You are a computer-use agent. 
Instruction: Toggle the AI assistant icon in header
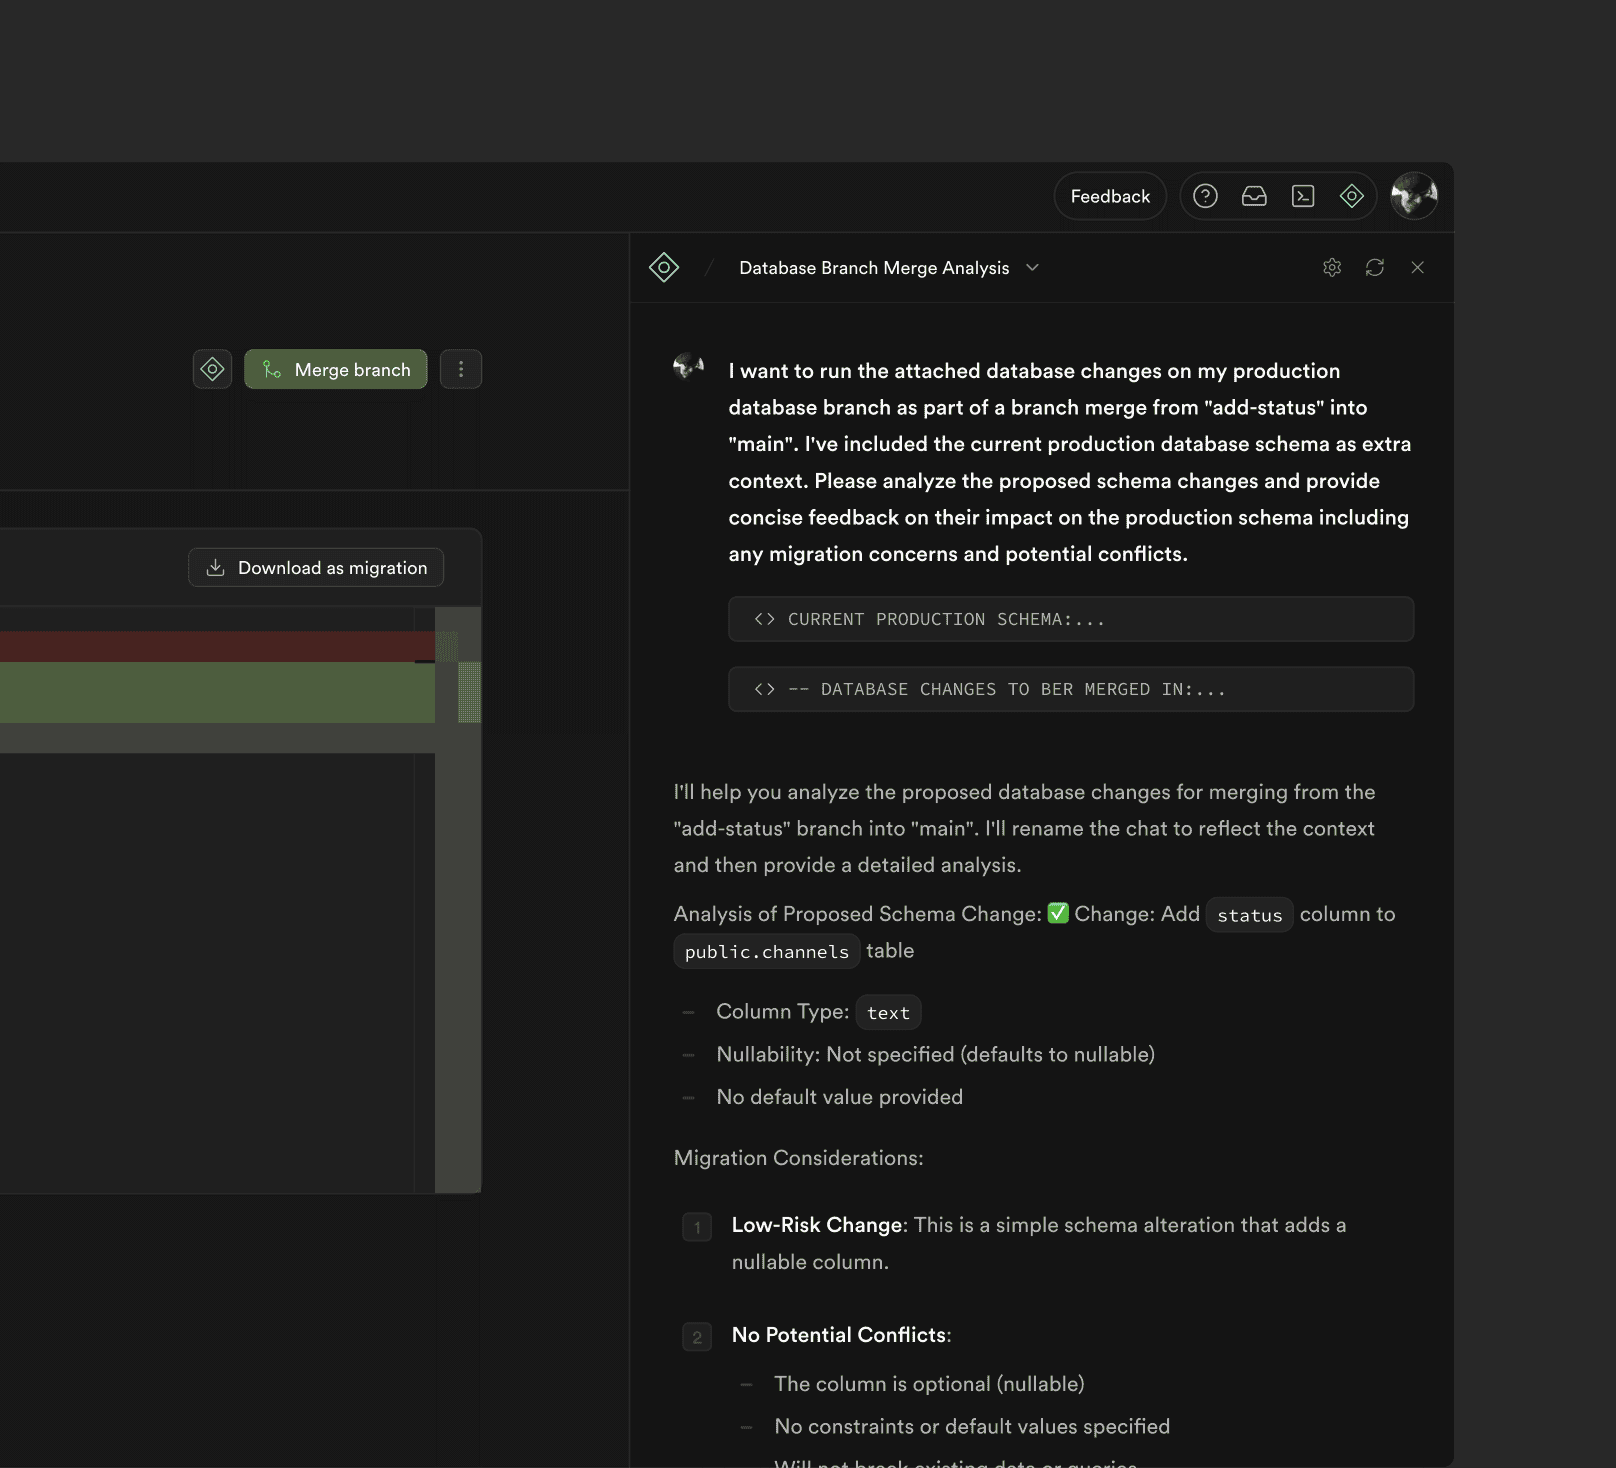[1351, 196]
